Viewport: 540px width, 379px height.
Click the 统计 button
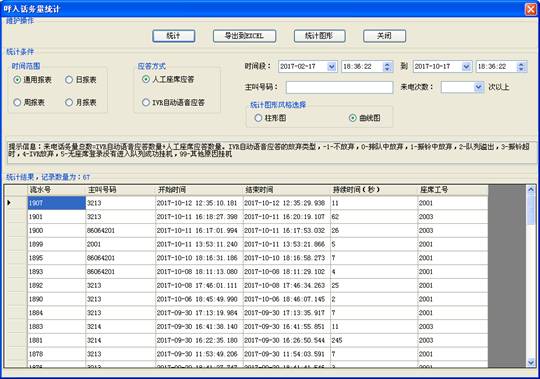point(174,36)
